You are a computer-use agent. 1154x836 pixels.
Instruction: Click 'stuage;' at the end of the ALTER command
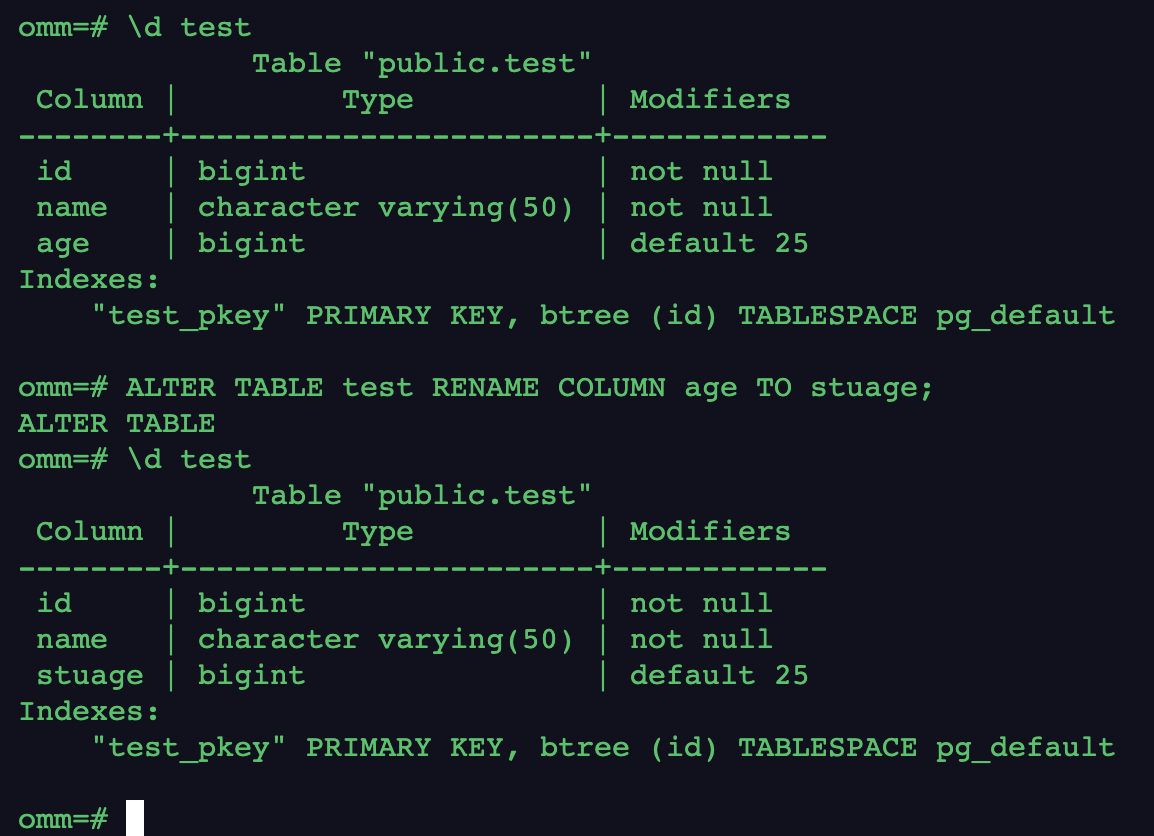(871, 387)
